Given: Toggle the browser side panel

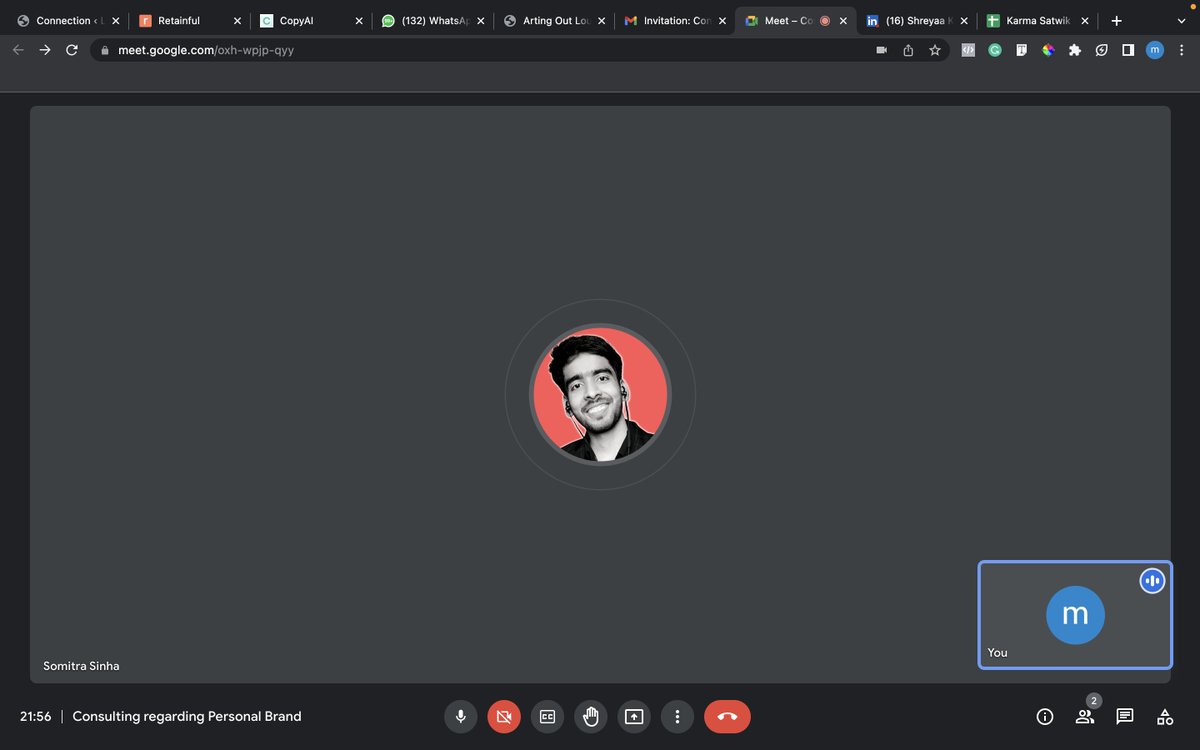Looking at the screenshot, I should [x=1128, y=50].
